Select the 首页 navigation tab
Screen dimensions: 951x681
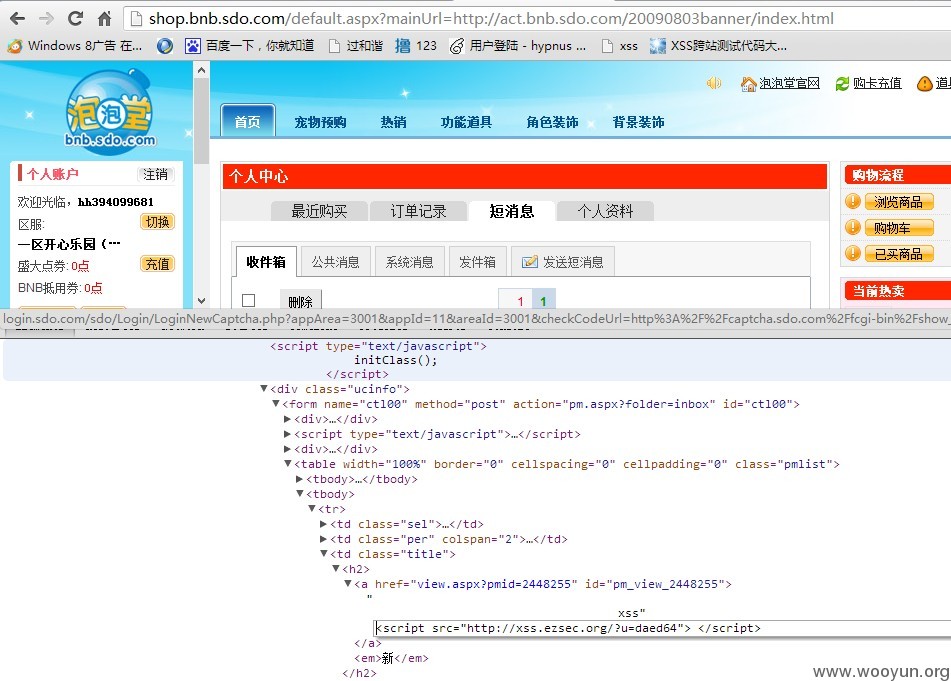click(x=247, y=121)
